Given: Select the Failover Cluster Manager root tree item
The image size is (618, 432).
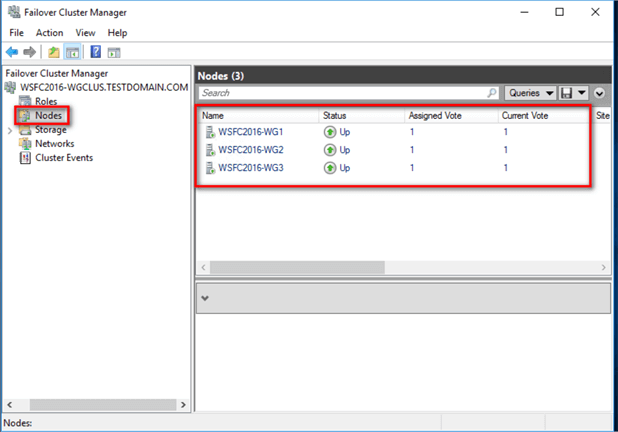Looking at the screenshot, I should [x=57, y=73].
